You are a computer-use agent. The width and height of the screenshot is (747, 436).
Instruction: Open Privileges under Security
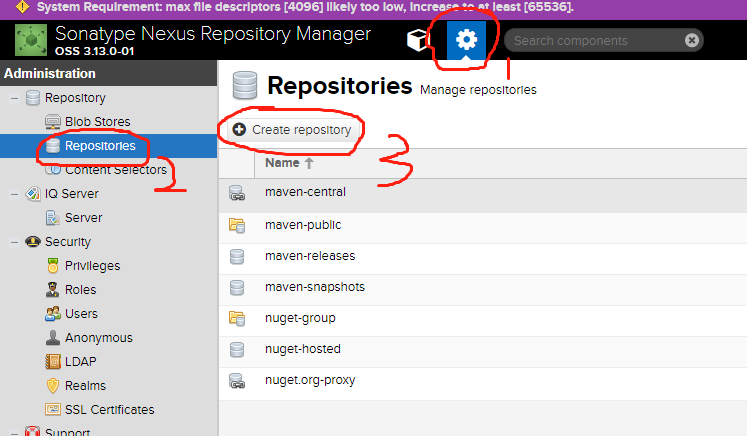point(92,266)
